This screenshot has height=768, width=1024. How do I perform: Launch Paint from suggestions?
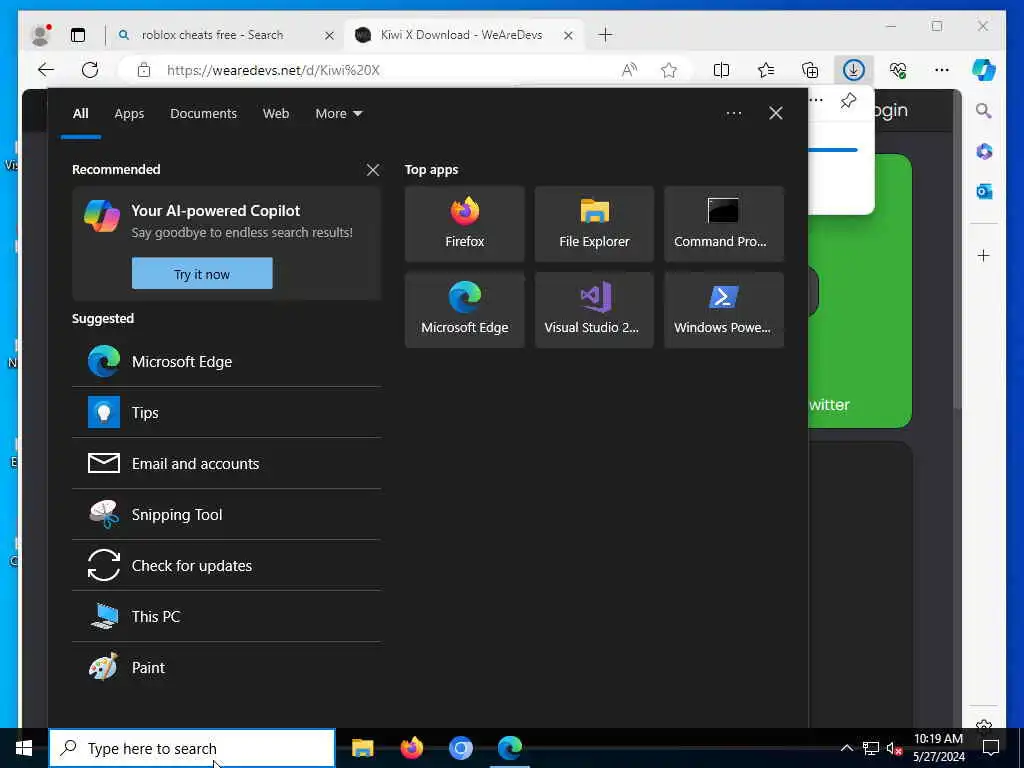226,667
